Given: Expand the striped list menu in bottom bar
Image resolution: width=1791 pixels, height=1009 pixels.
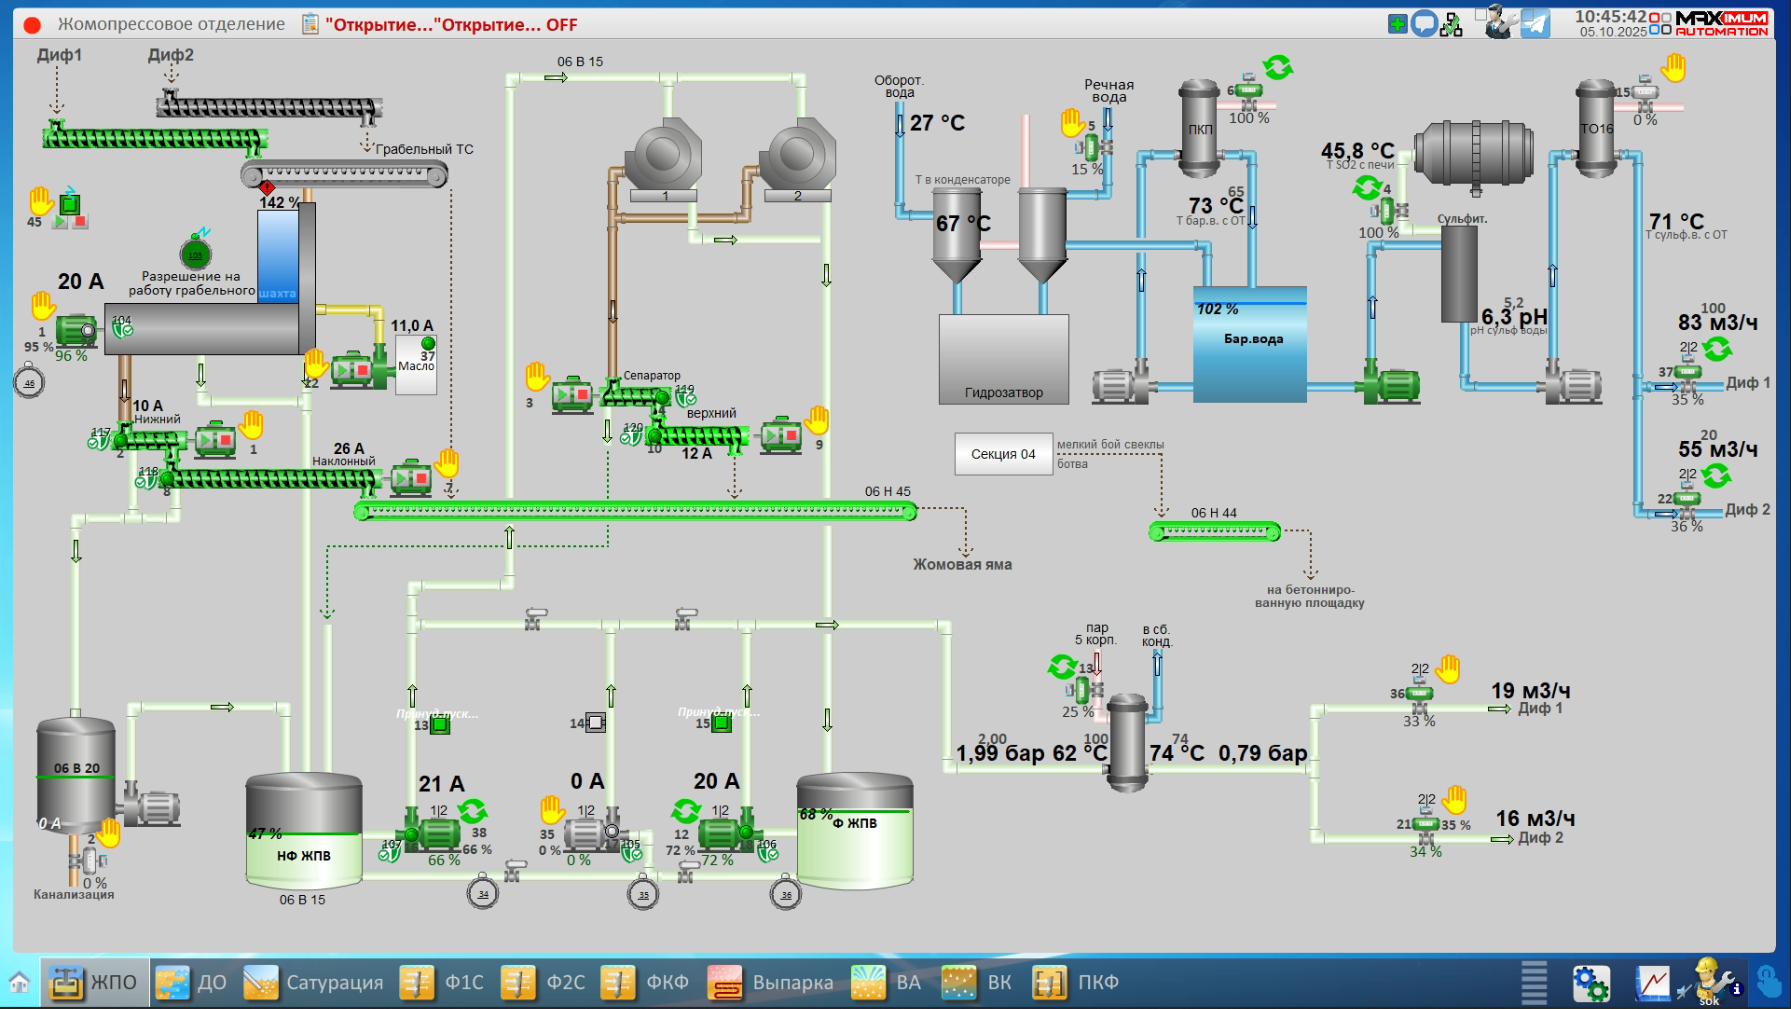Looking at the screenshot, I should 1534,982.
